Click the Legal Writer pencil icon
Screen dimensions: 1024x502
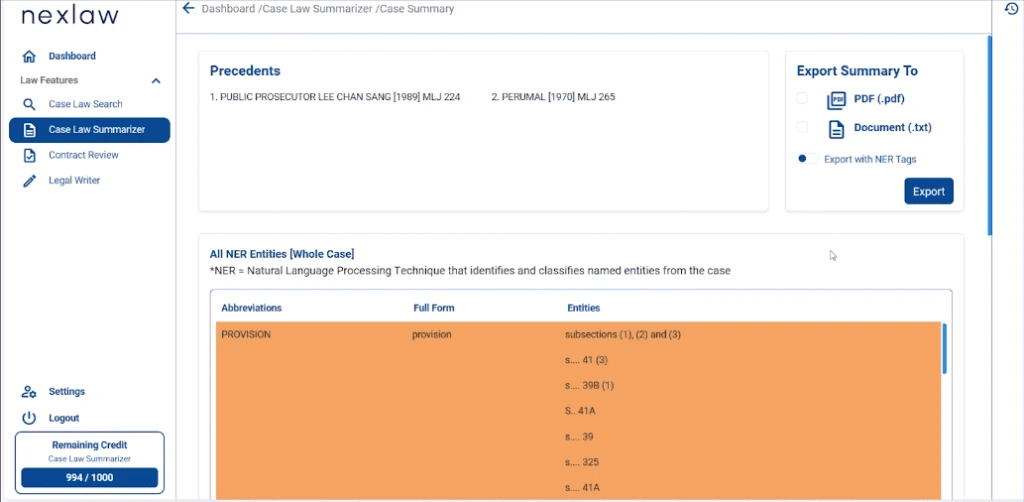pos(29,181)
